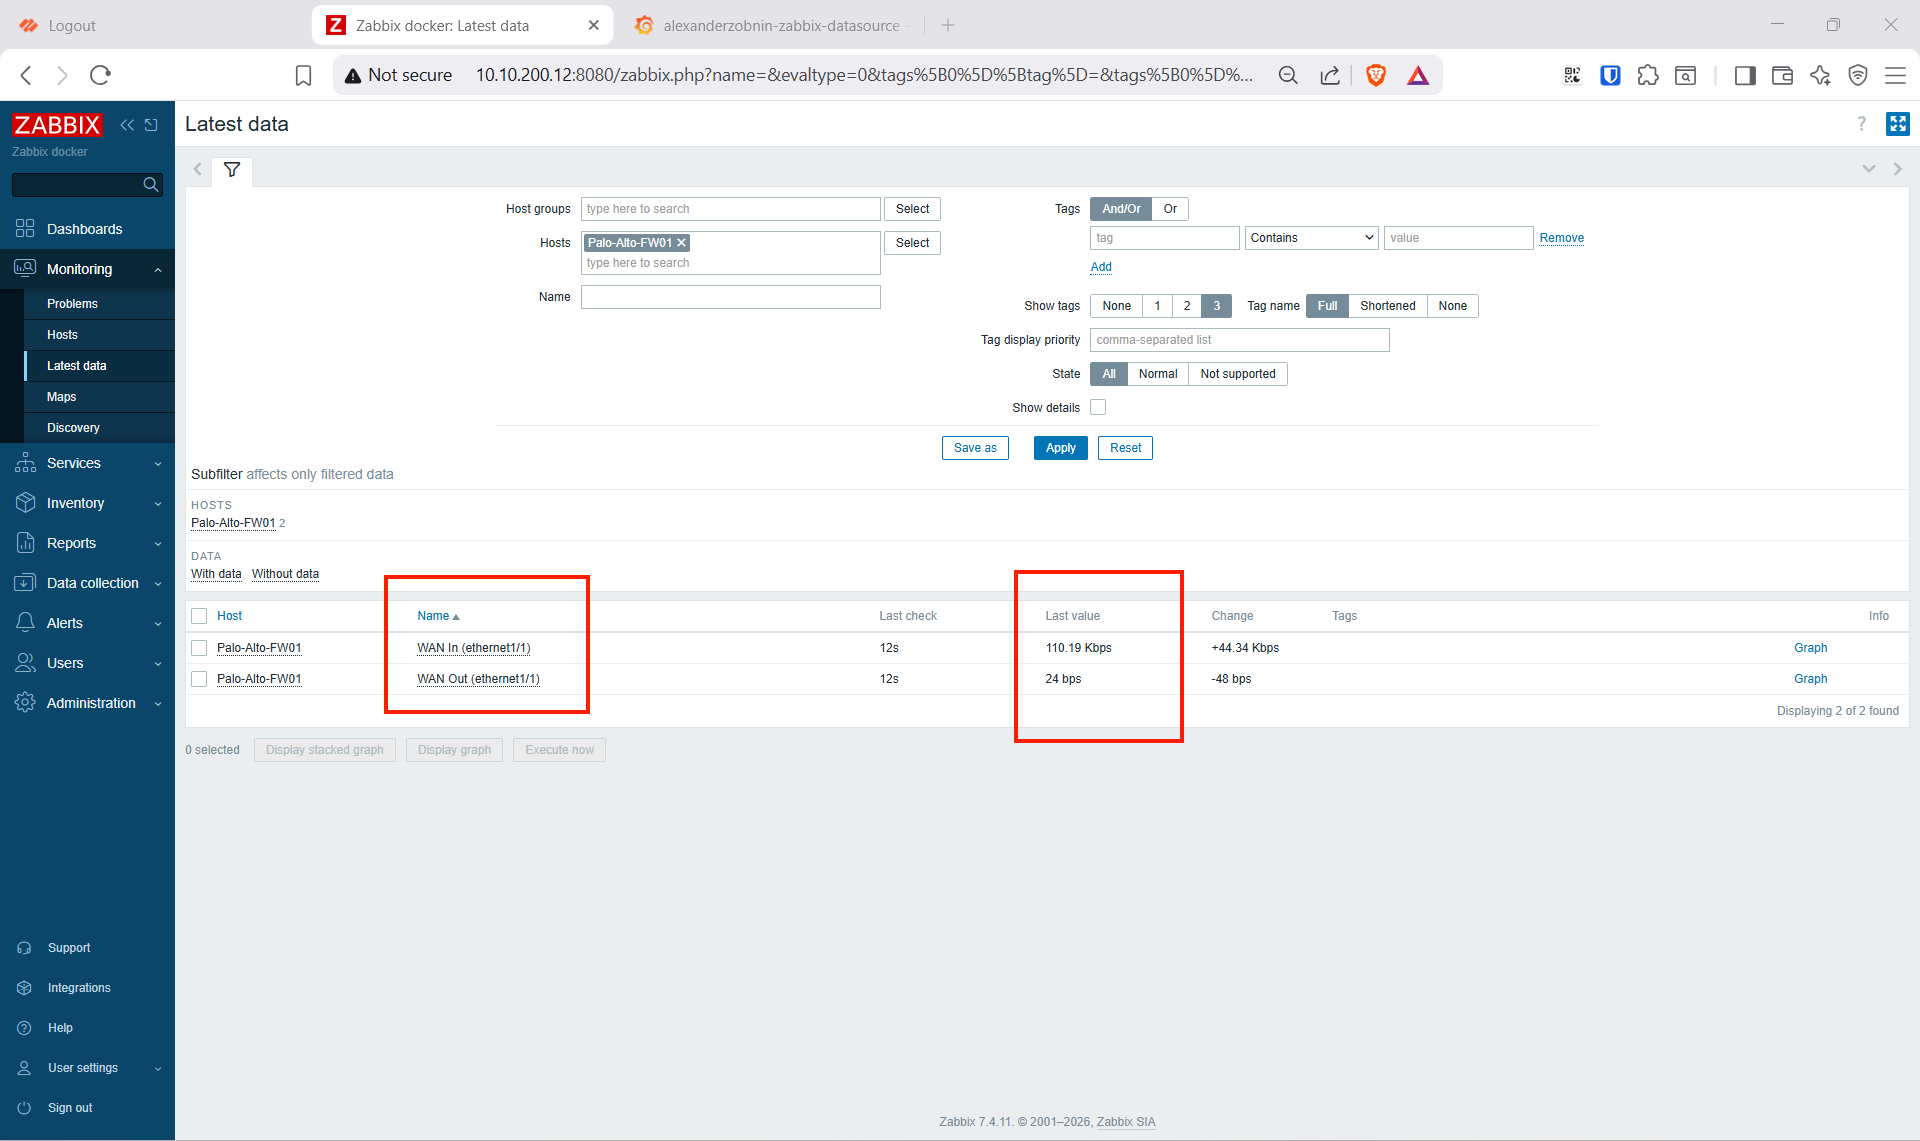Toggle the filter funnel tab
Viewport: 1920px width, 1141px height.
[232, 170]
